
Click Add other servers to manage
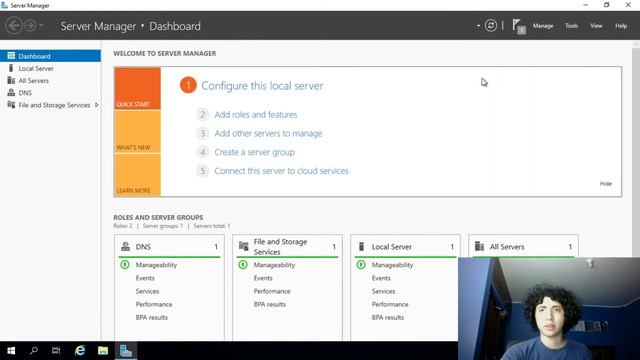coord(268,133)
